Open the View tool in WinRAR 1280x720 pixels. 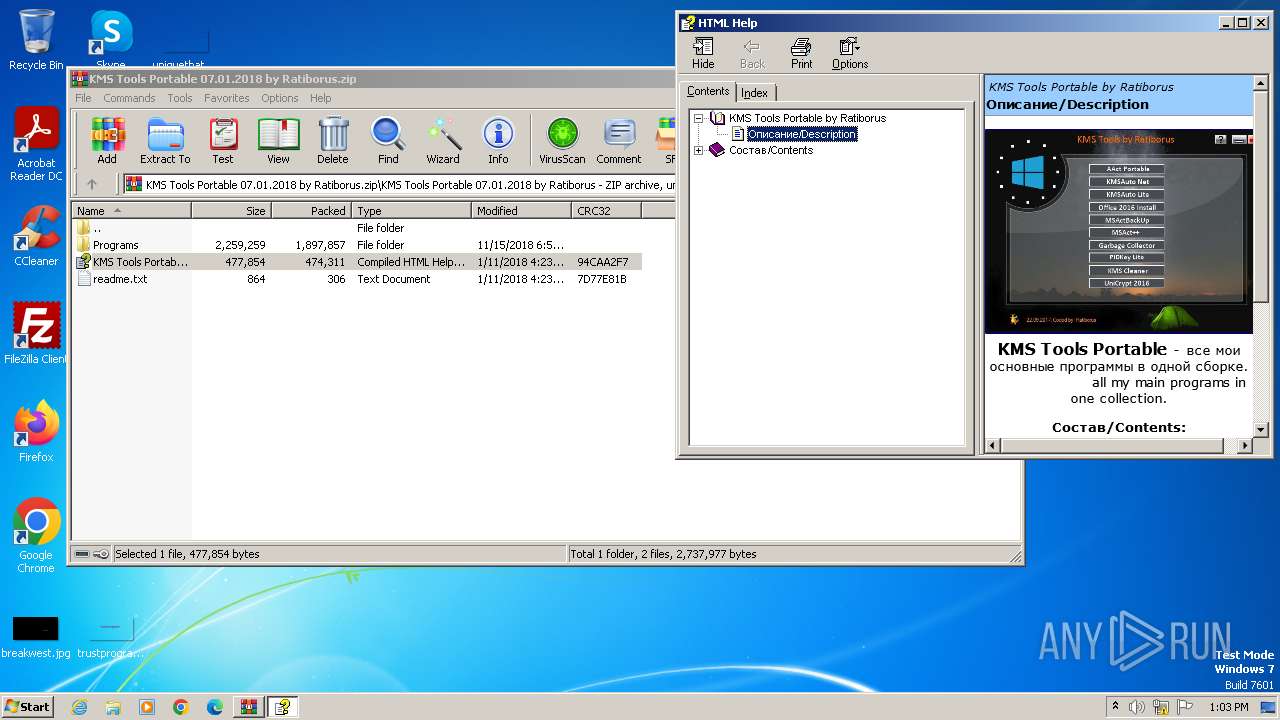(x=278, y=141)
